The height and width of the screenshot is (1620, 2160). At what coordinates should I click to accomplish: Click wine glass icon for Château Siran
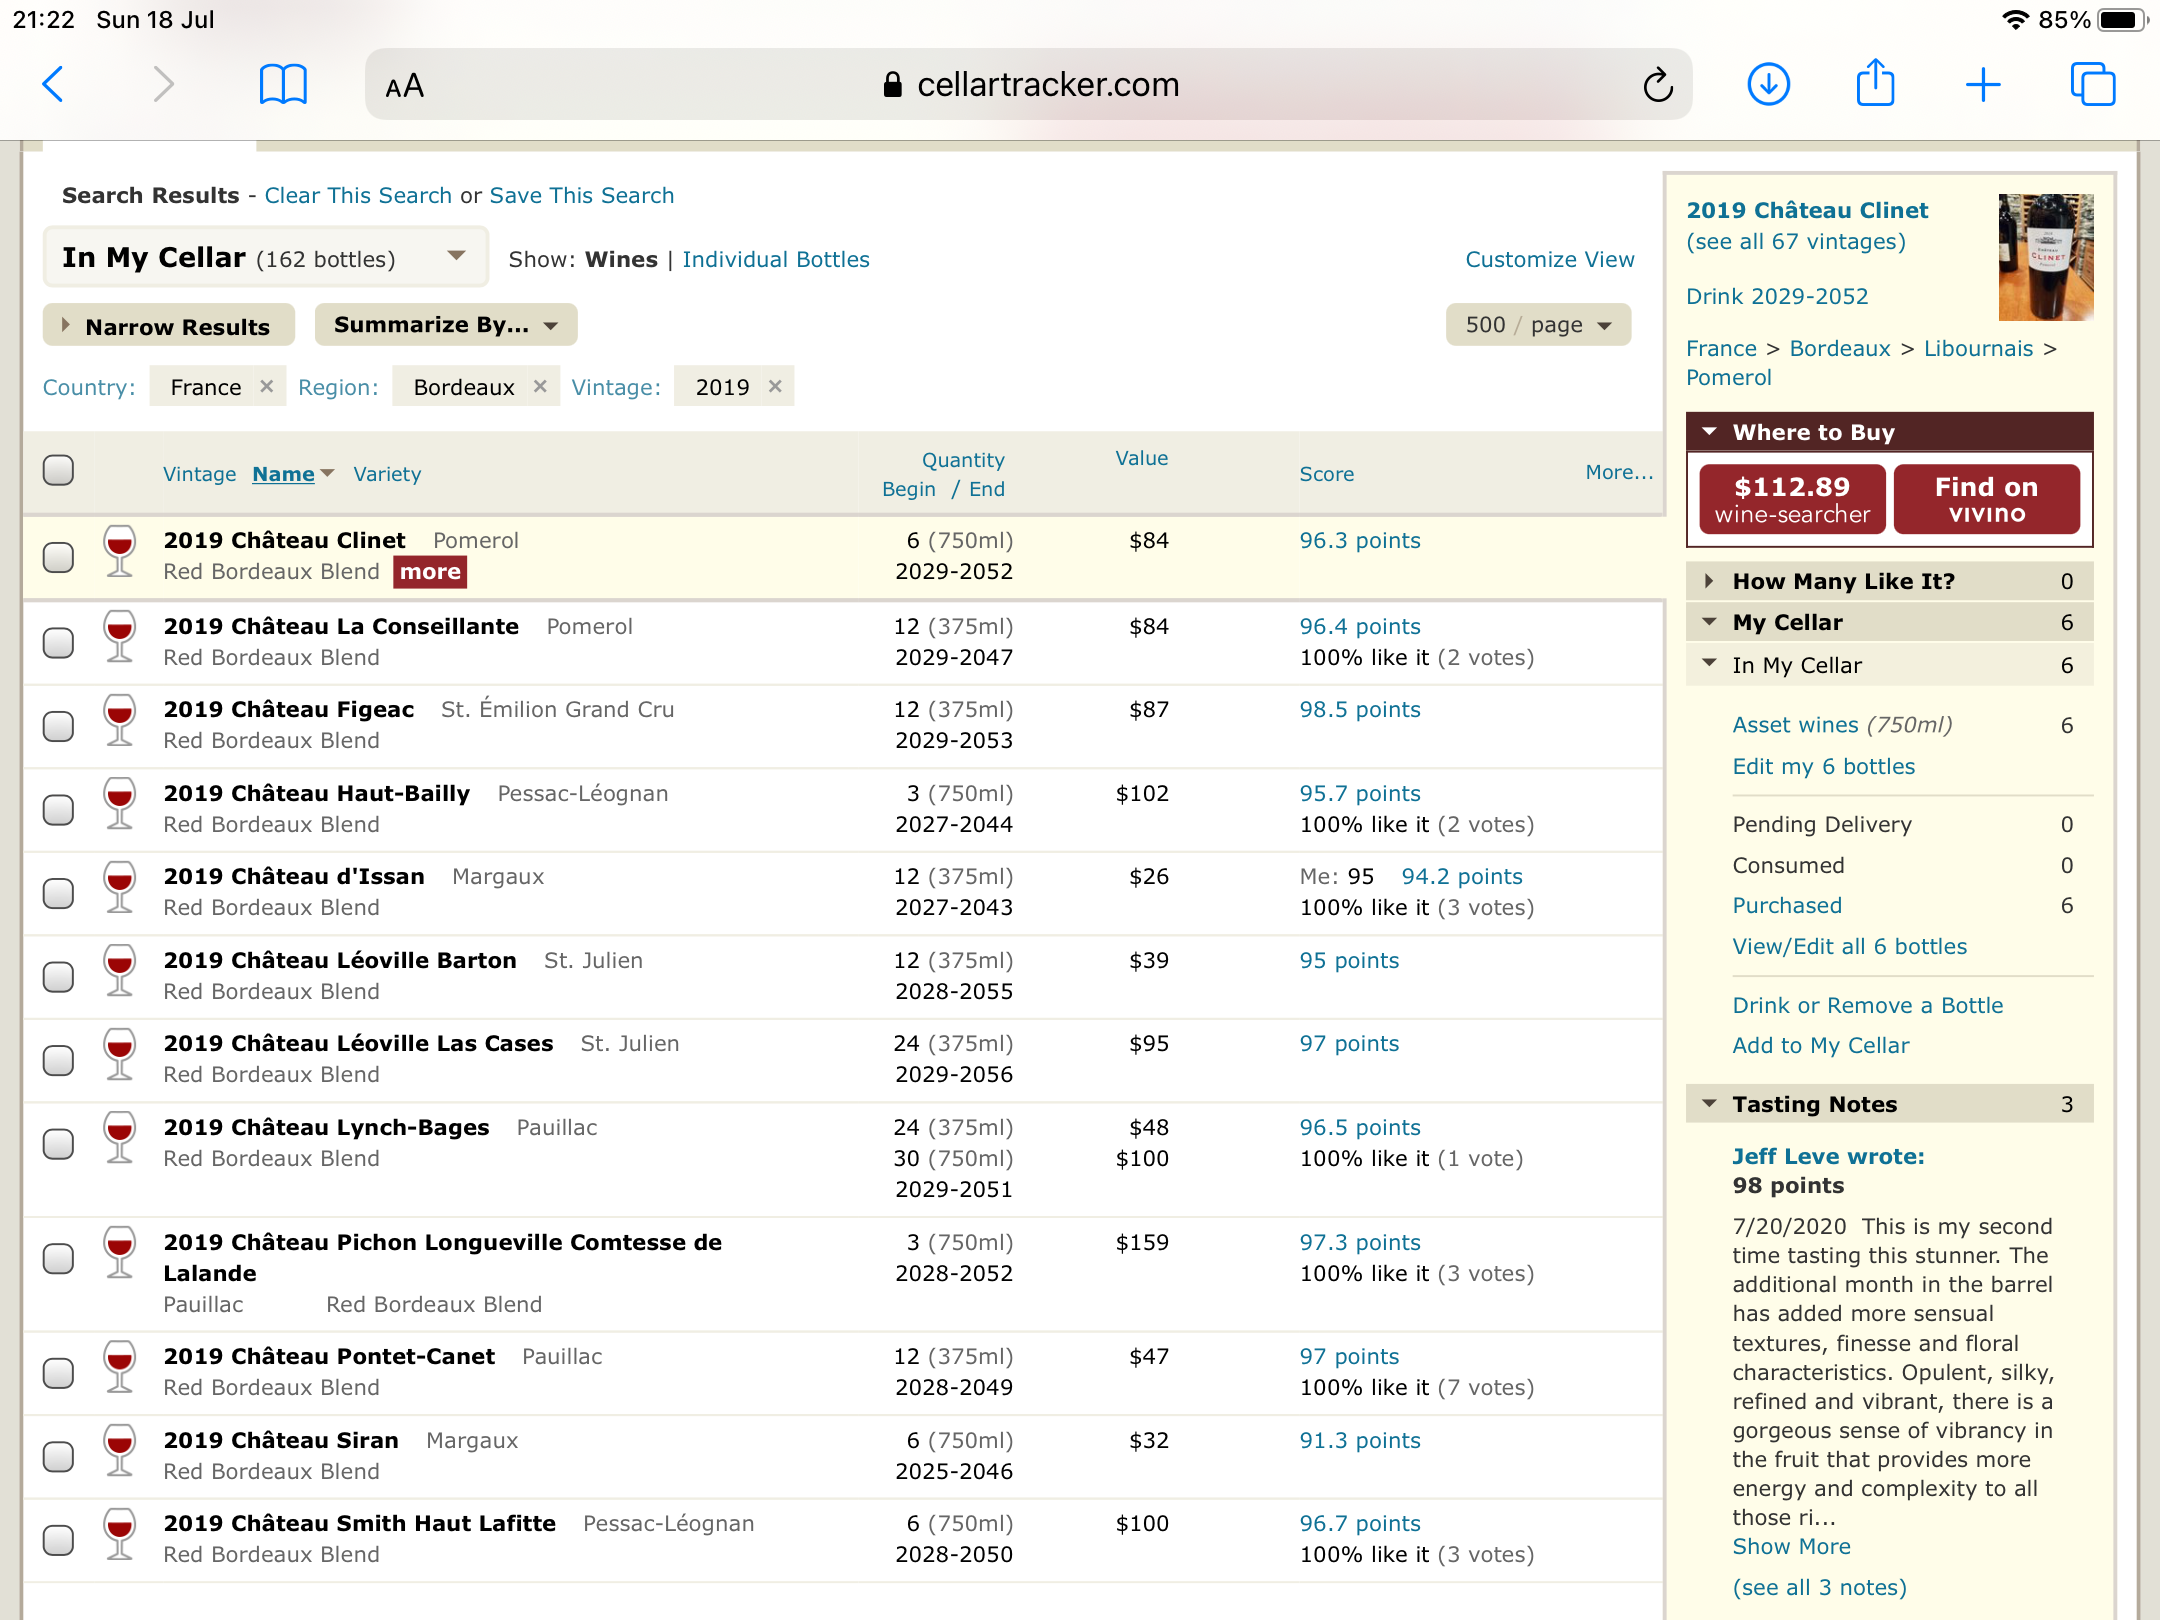coord(119,1451)
